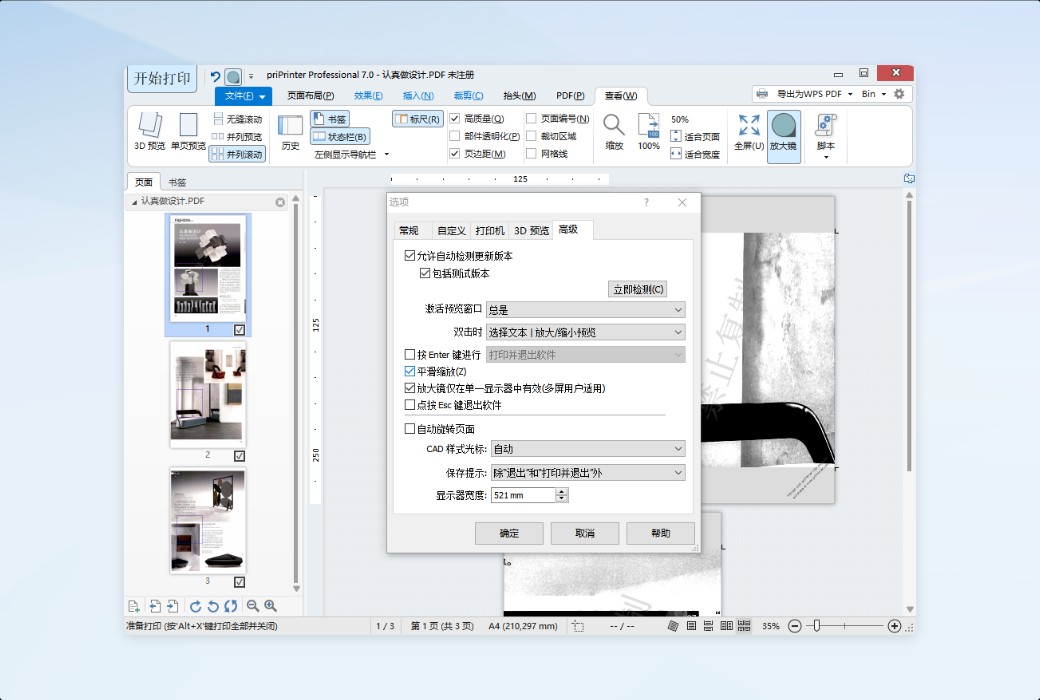Click 显示器宽度 521 mm input field
Image resolution: width=1040 pixels, height=700 pixels.
coord(523,495)
